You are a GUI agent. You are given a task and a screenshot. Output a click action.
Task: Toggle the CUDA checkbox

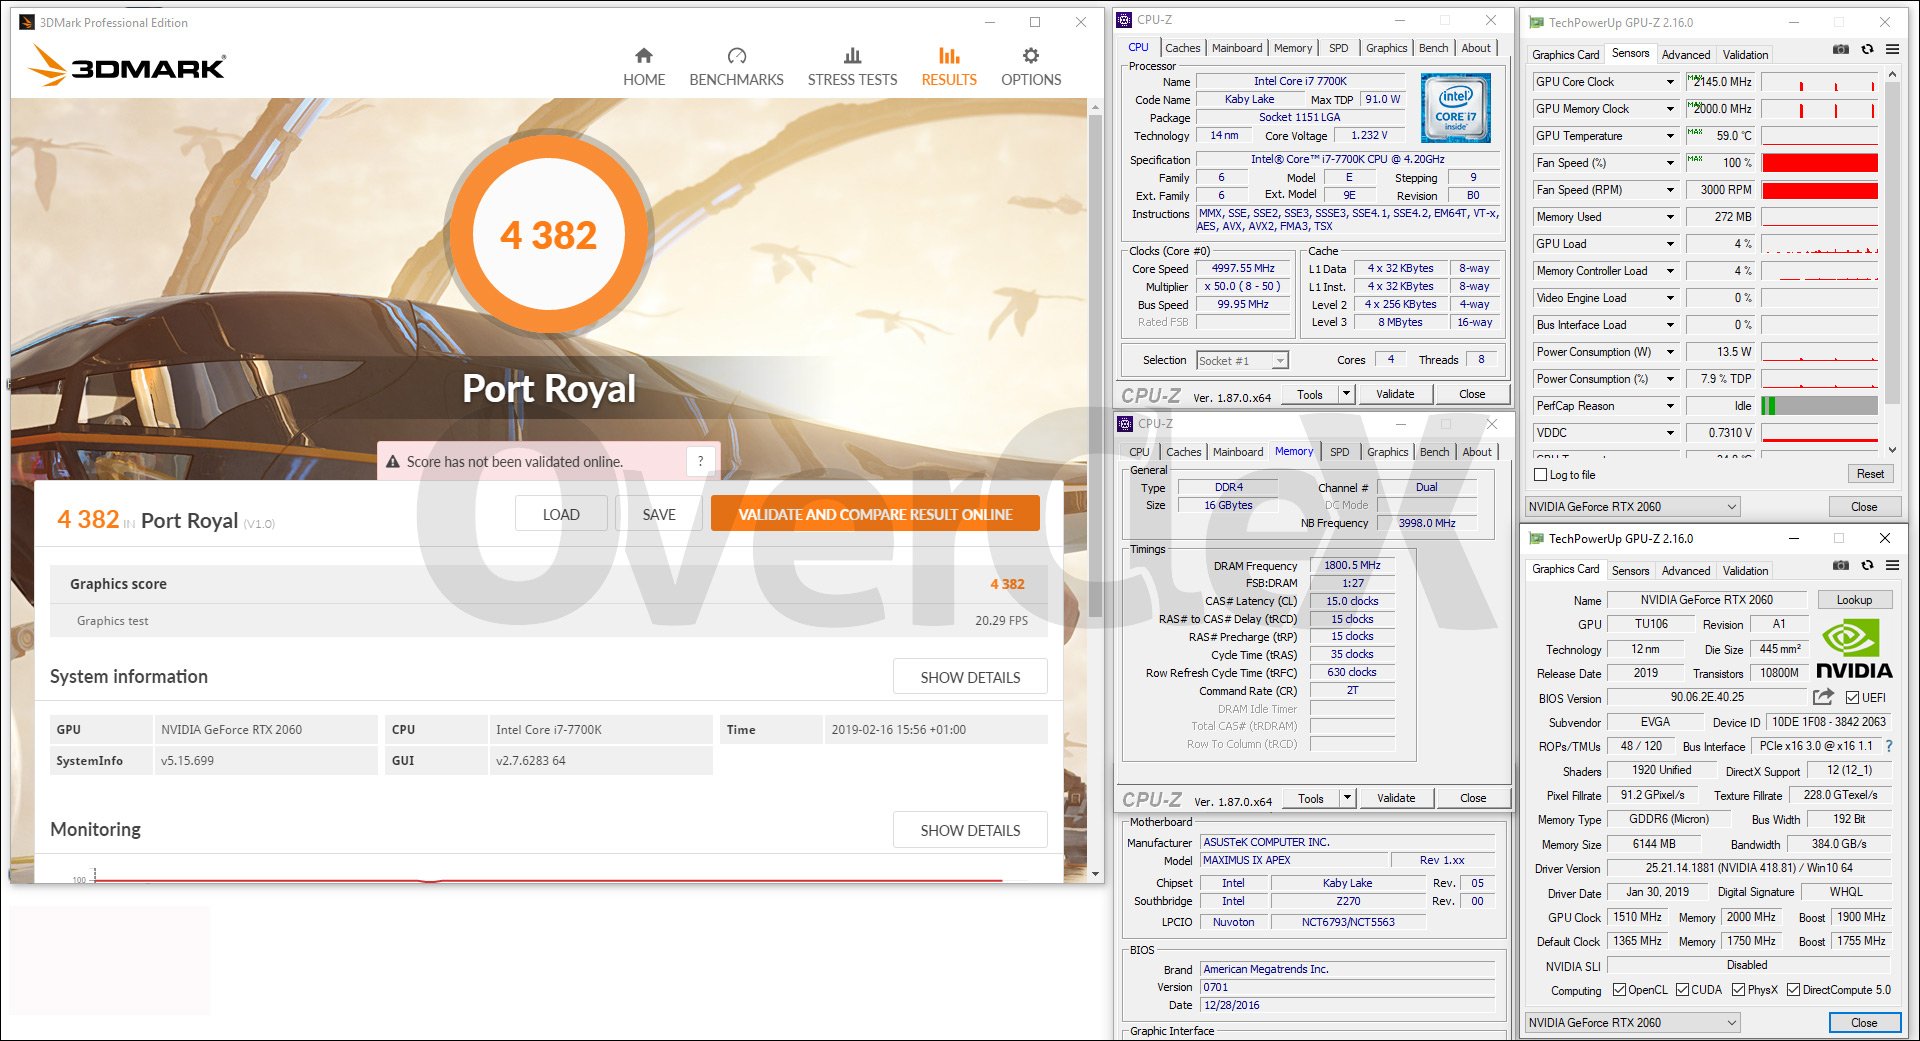(1682, 990)
